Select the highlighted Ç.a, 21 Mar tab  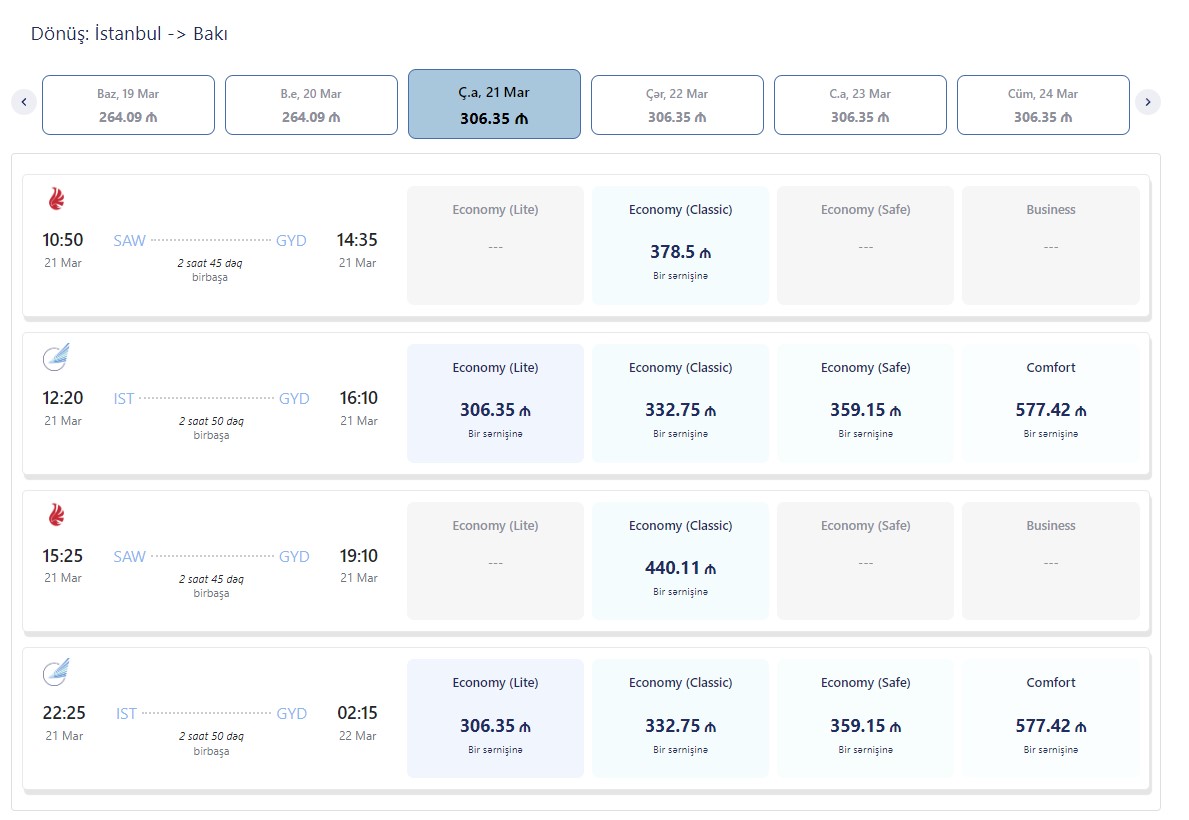[x=494, y=104]
